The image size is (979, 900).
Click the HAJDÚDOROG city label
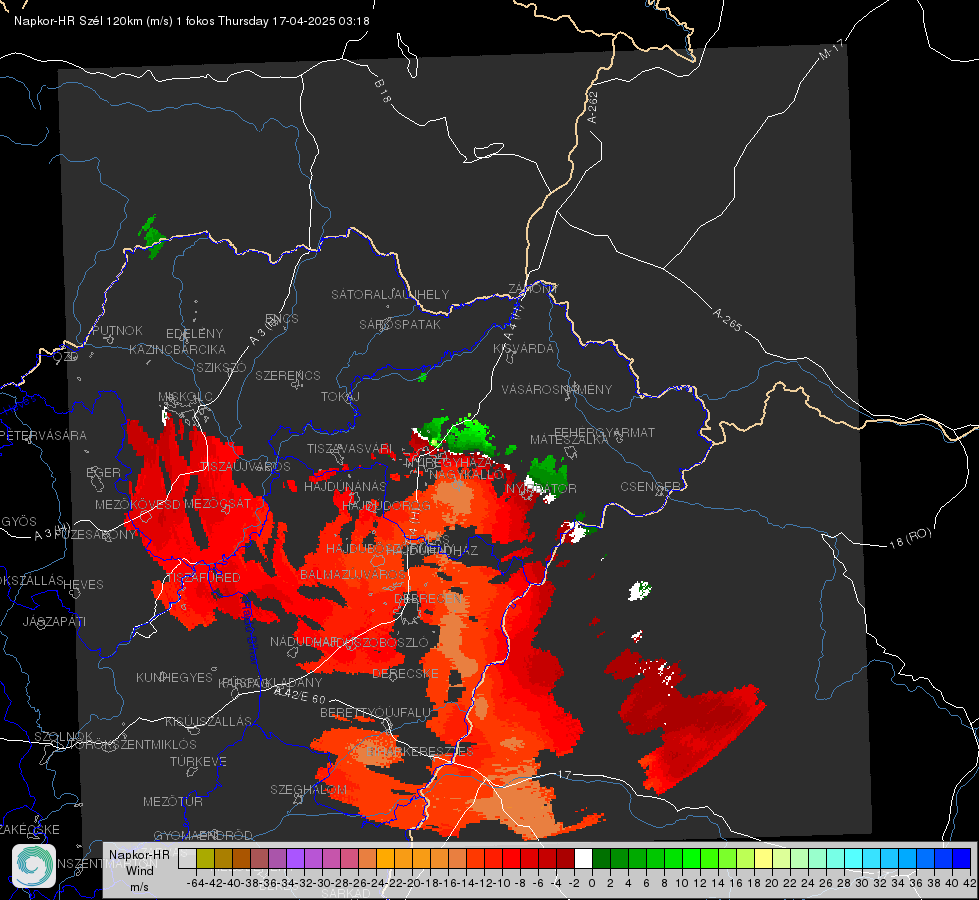(x=386, y=506)
